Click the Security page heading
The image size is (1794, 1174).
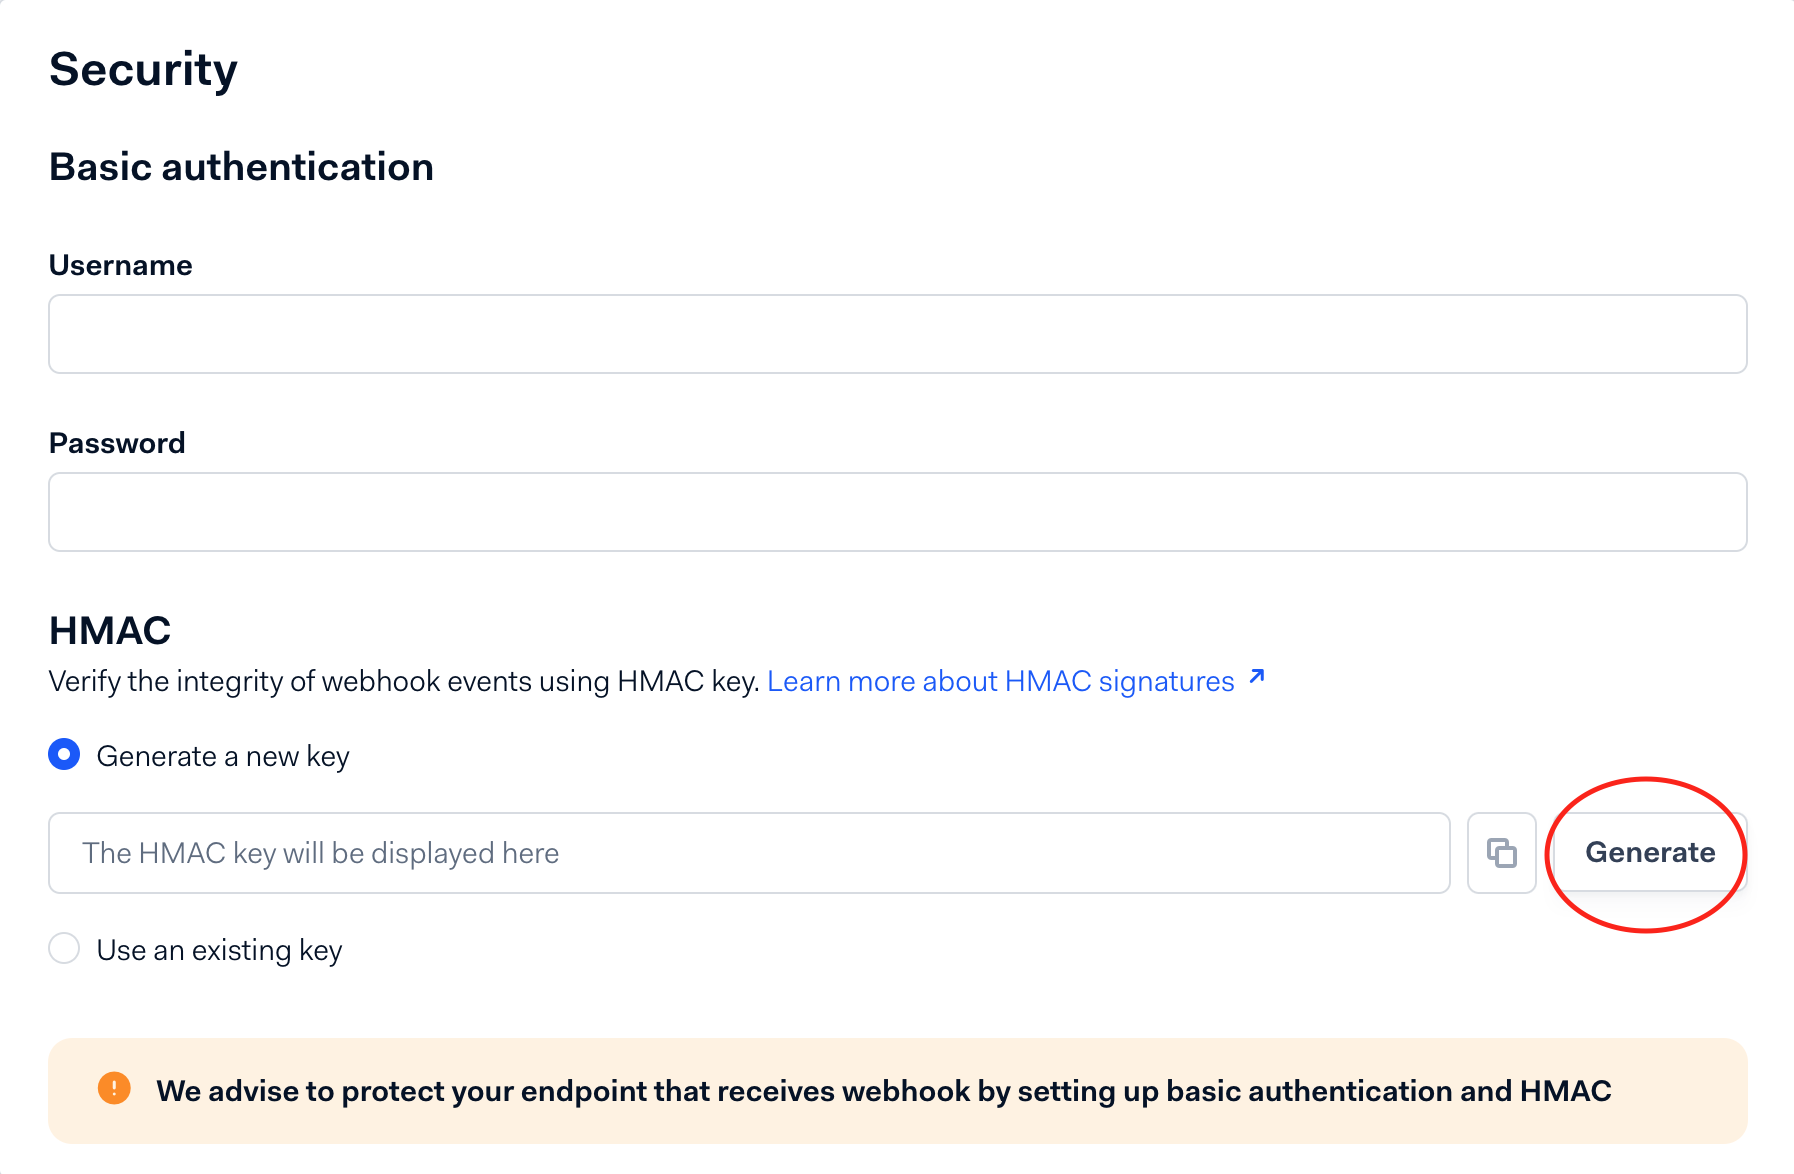coord(143,70)
